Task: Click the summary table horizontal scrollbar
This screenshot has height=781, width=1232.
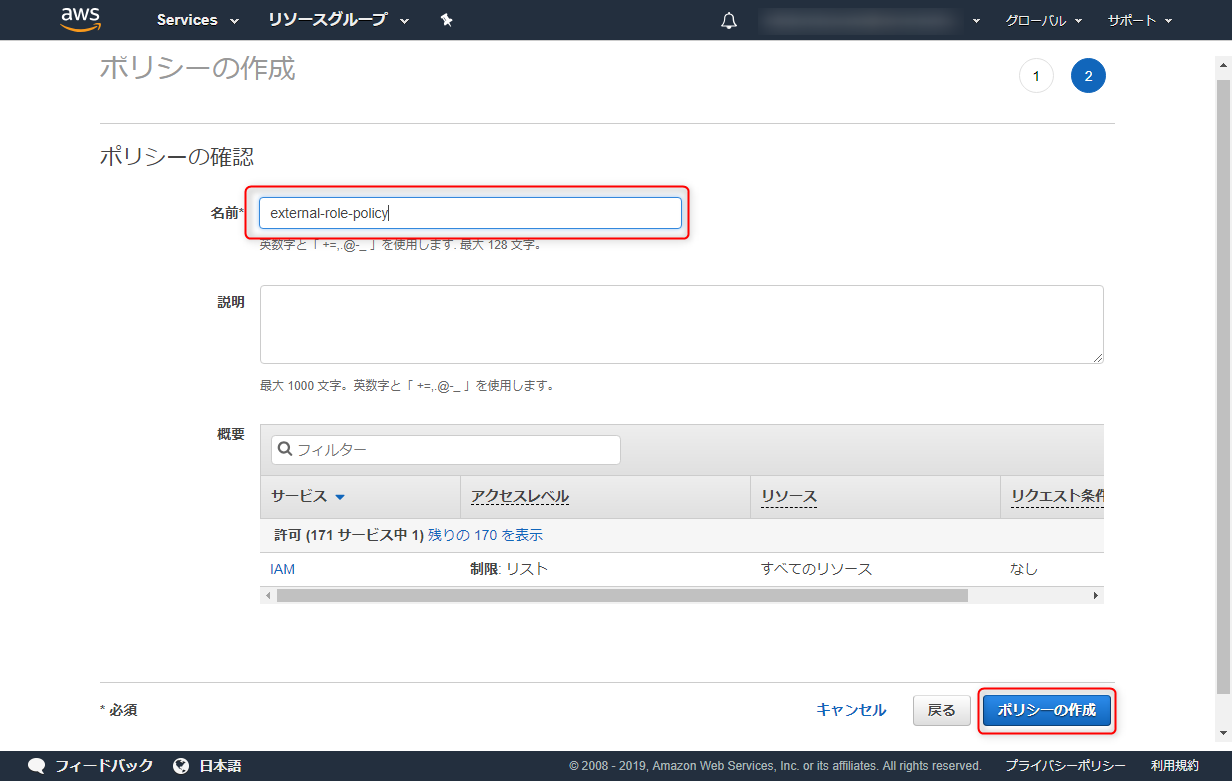Action: (622, 595)
